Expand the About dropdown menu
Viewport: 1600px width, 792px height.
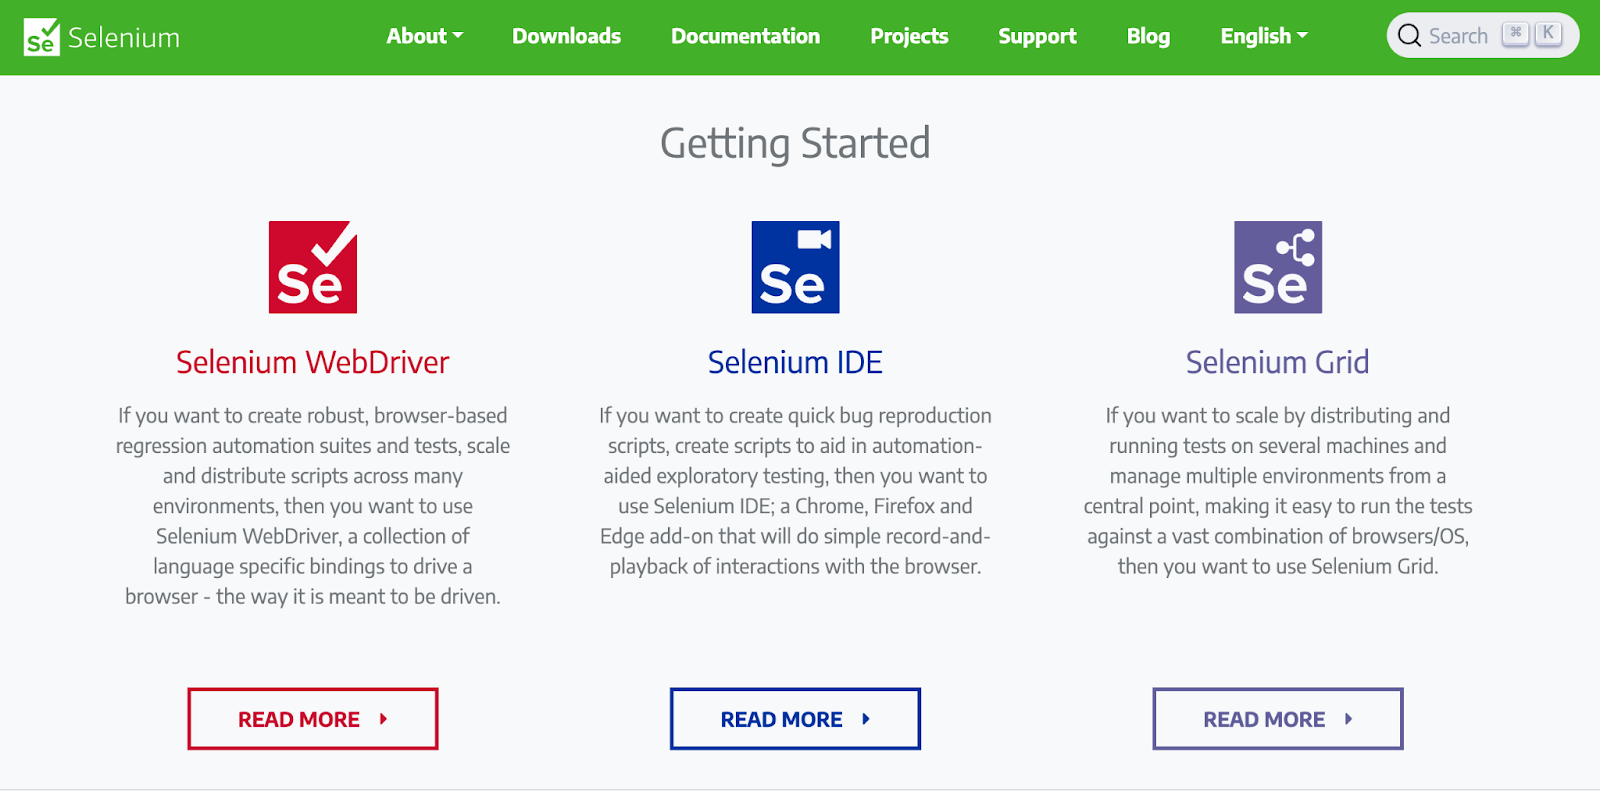click(425, 36)
